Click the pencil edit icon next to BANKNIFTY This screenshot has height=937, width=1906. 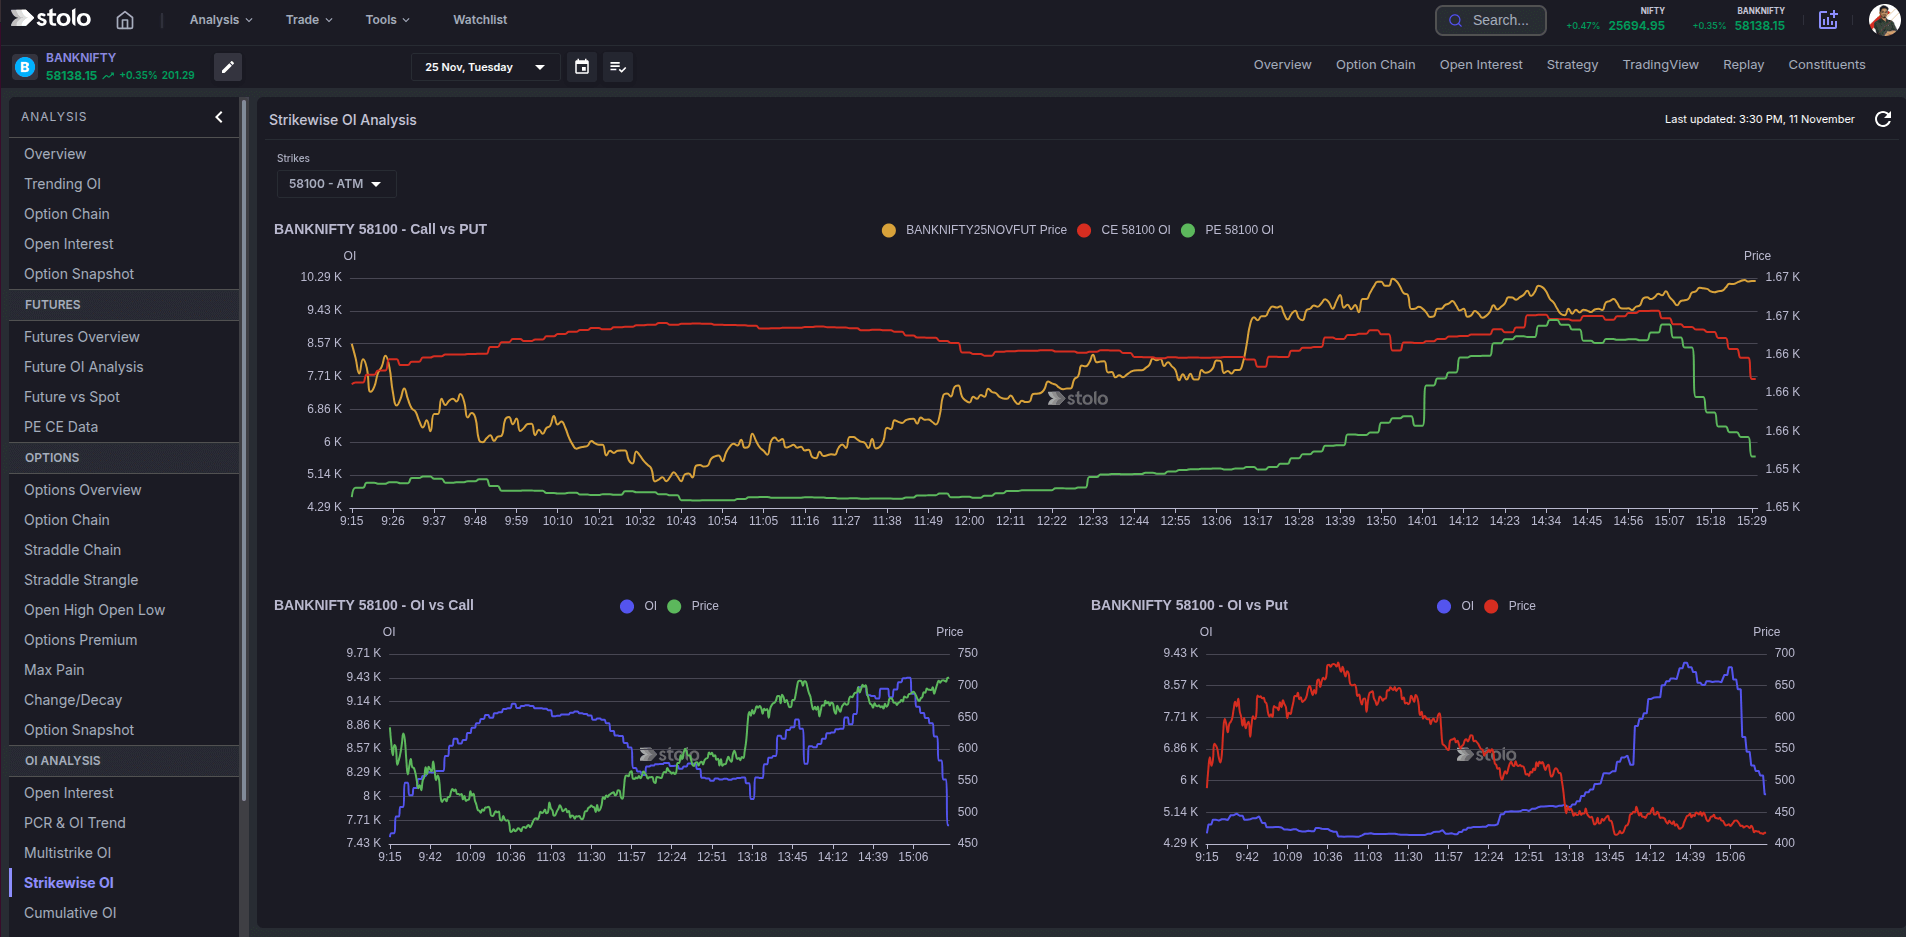pyautogui.click(x=227, y=67)
